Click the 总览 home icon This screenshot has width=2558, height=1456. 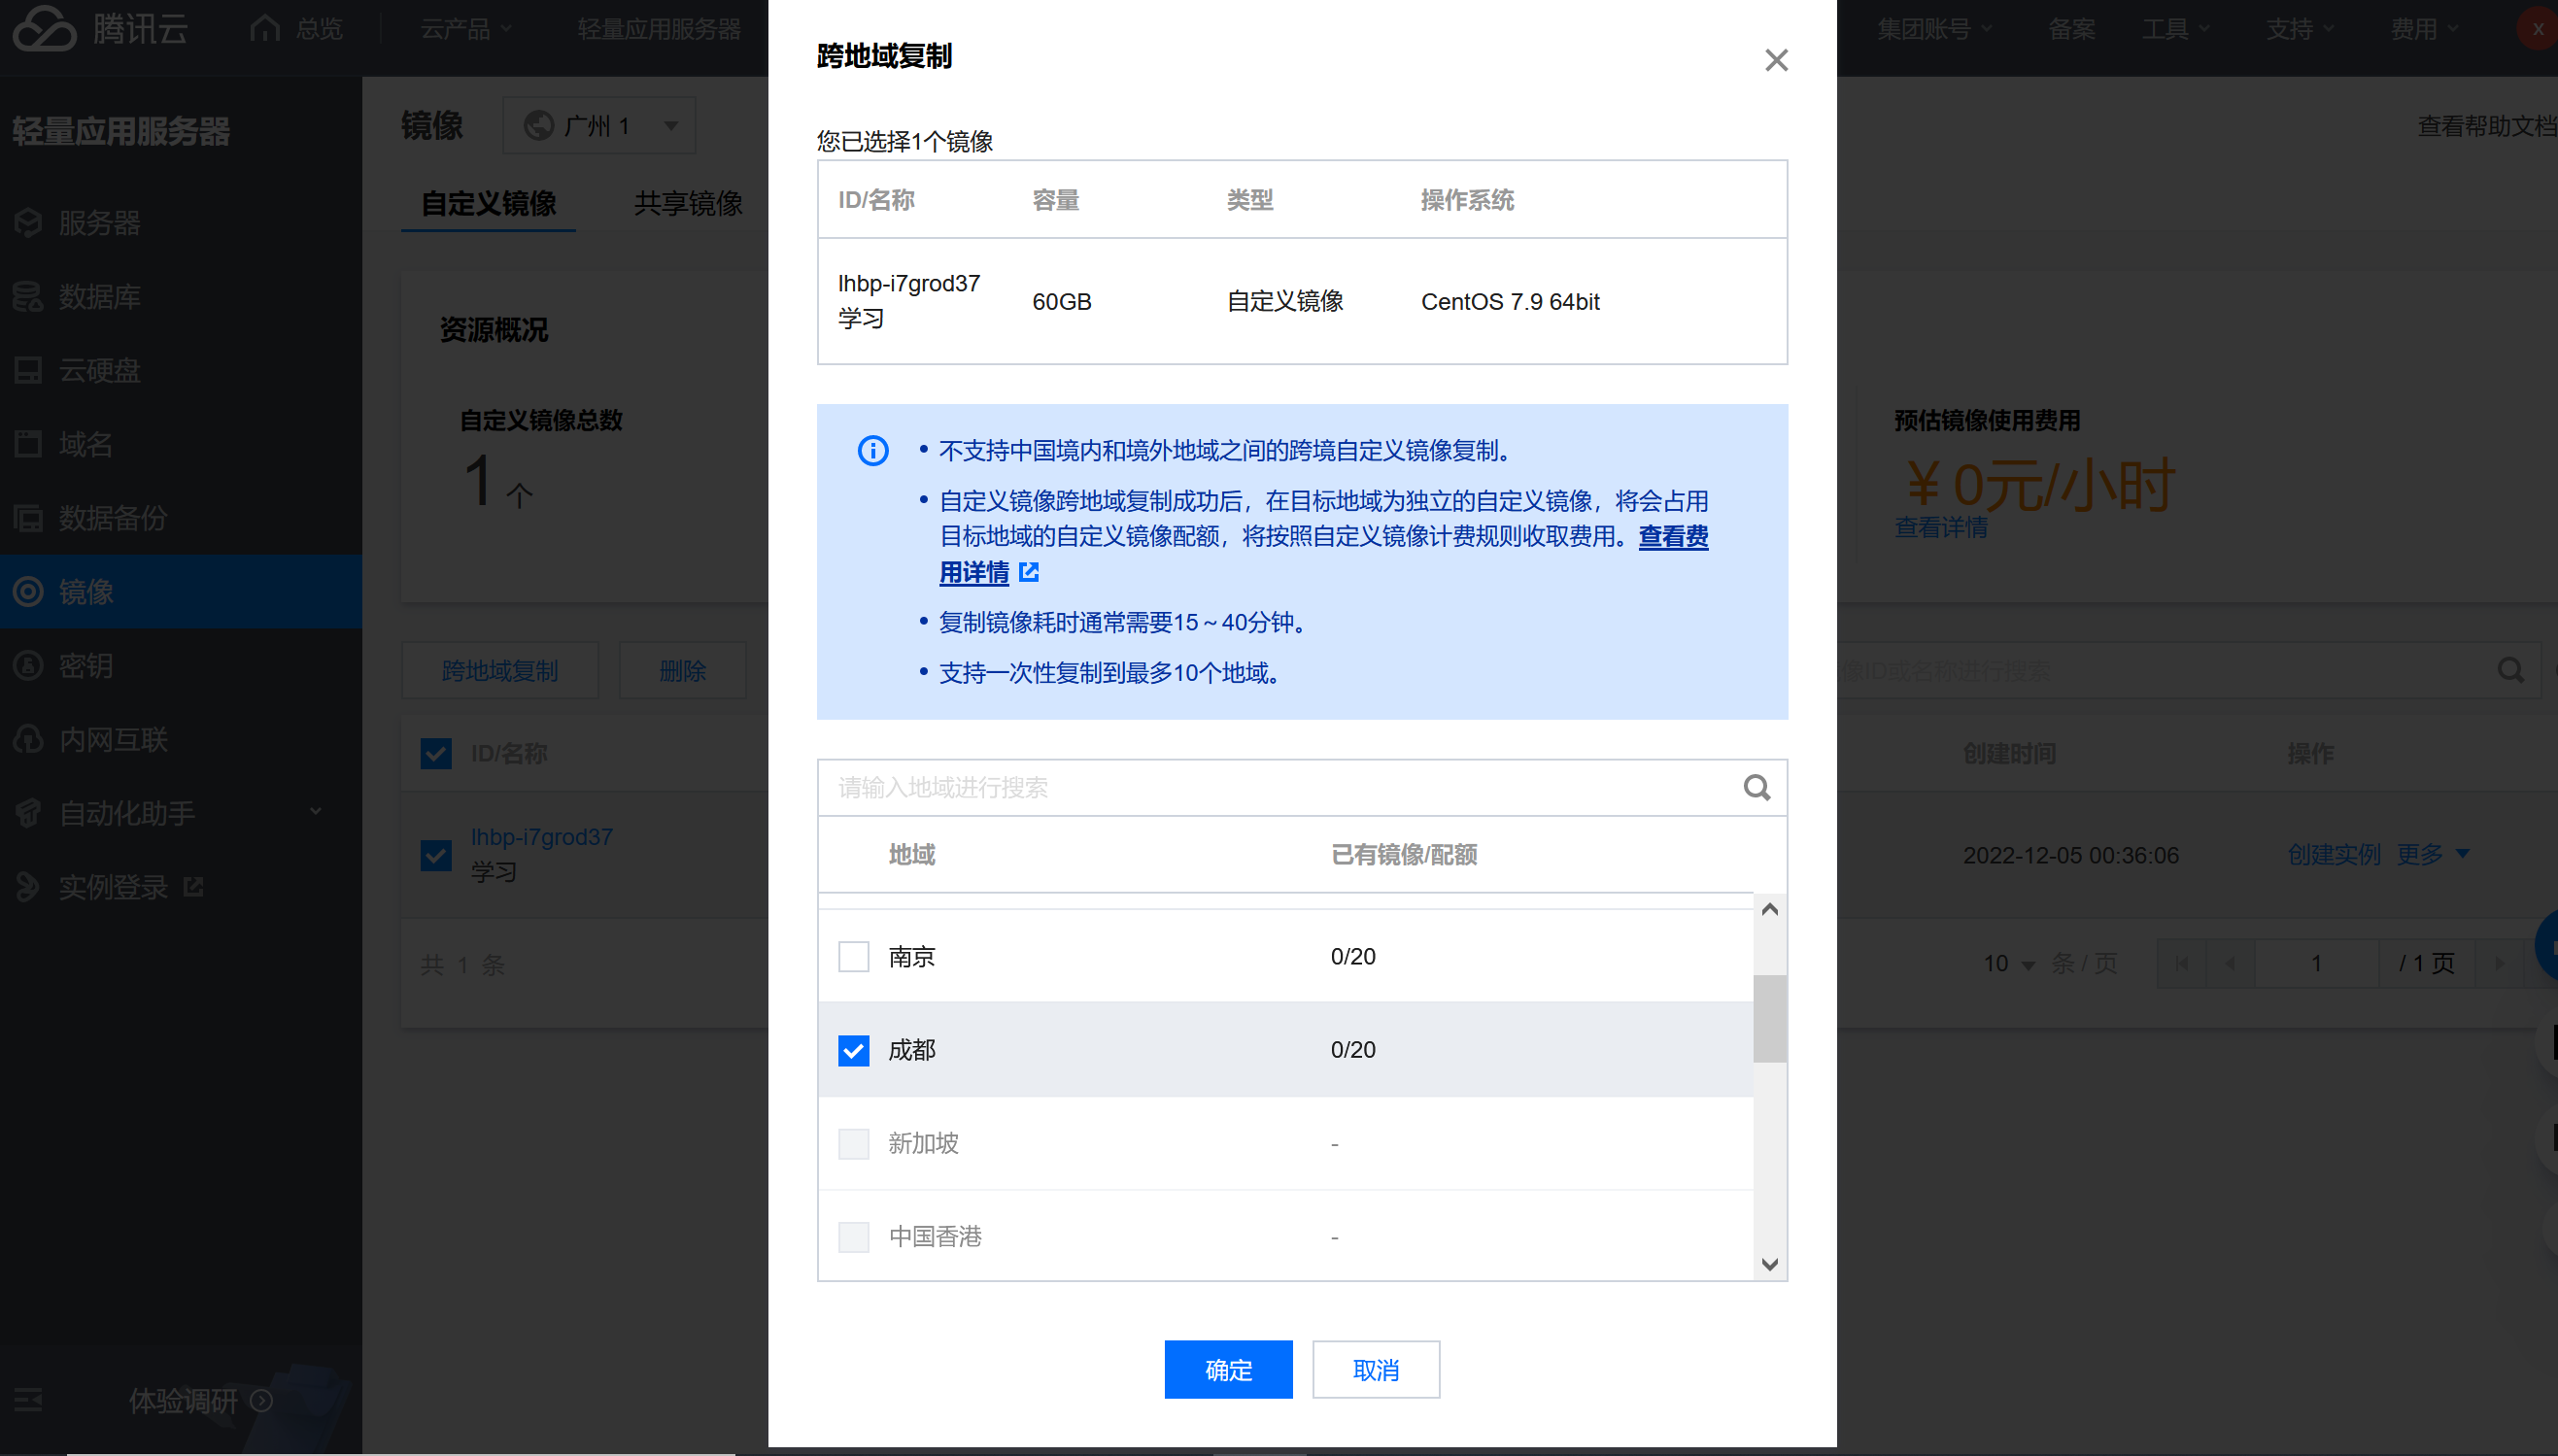pyautogui.click(x=265, y=28)
